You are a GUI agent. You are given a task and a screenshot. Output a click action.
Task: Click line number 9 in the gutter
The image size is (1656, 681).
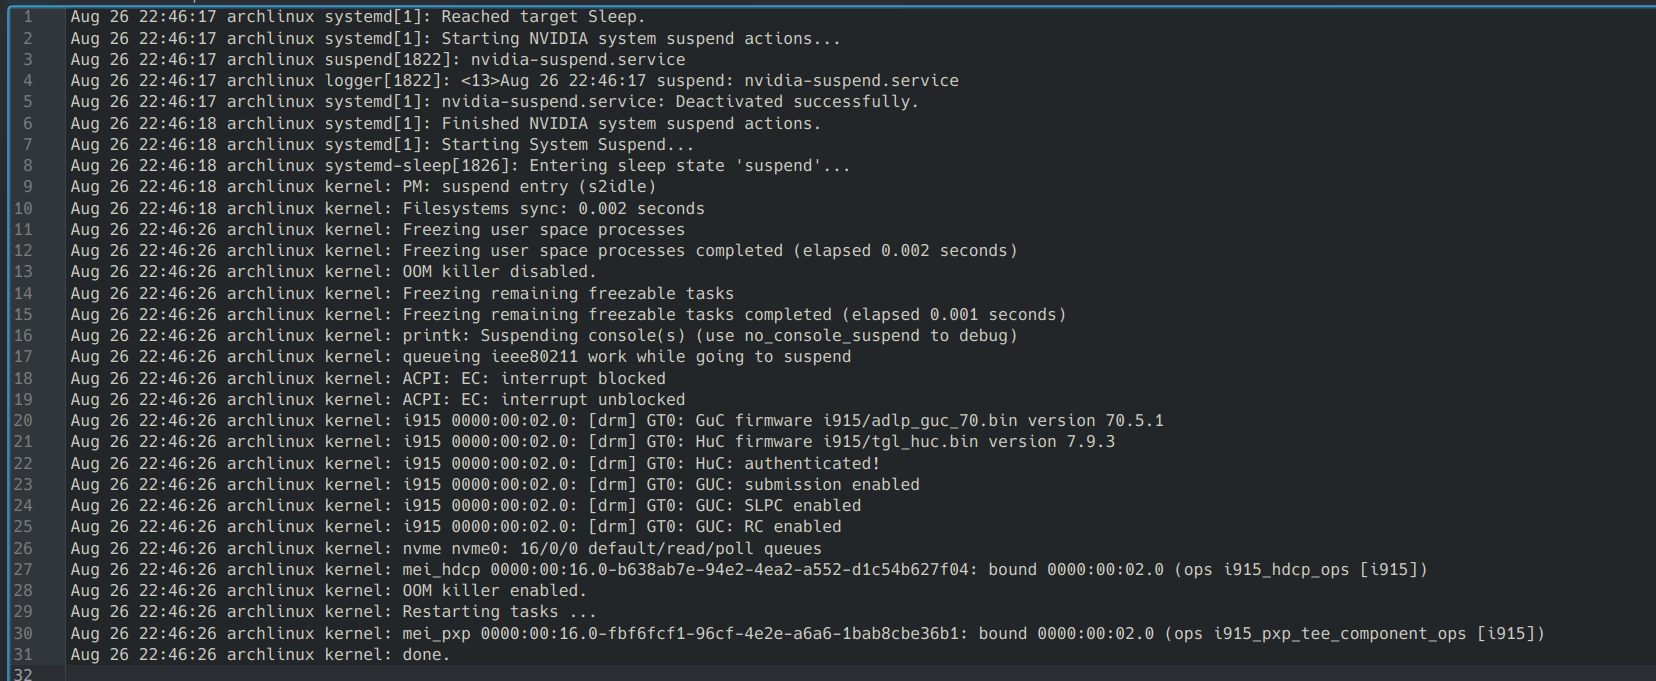[28, 187]
